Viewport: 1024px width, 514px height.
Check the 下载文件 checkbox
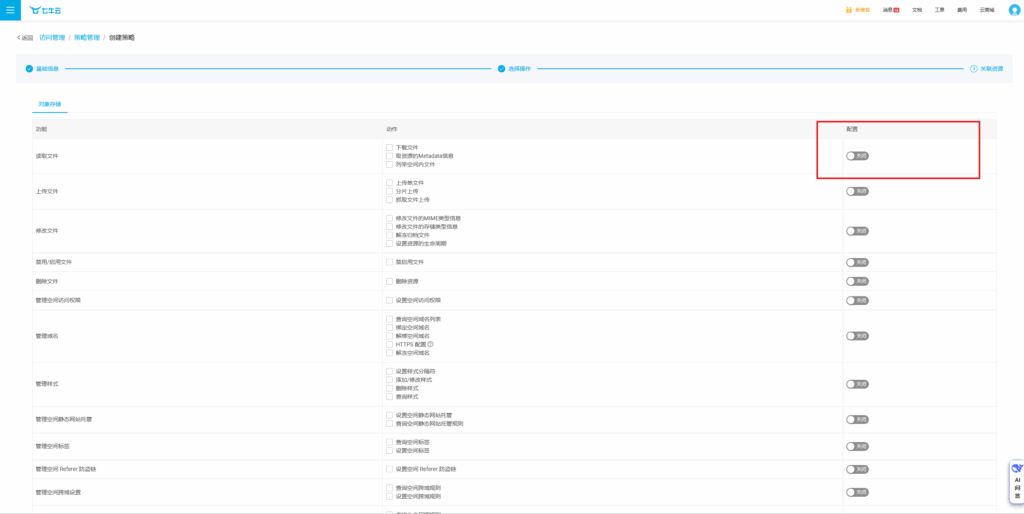tap(389, 147)
